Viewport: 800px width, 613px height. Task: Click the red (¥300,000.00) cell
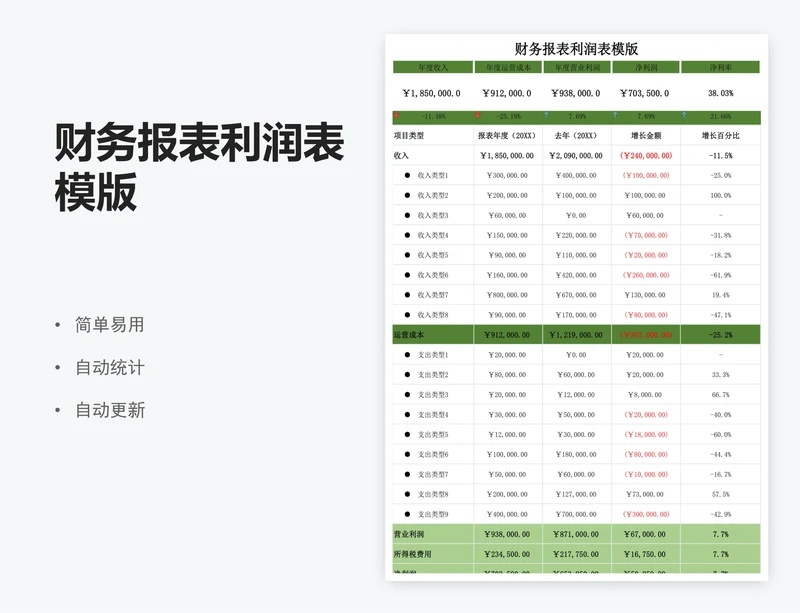click(x=645, y=514)
